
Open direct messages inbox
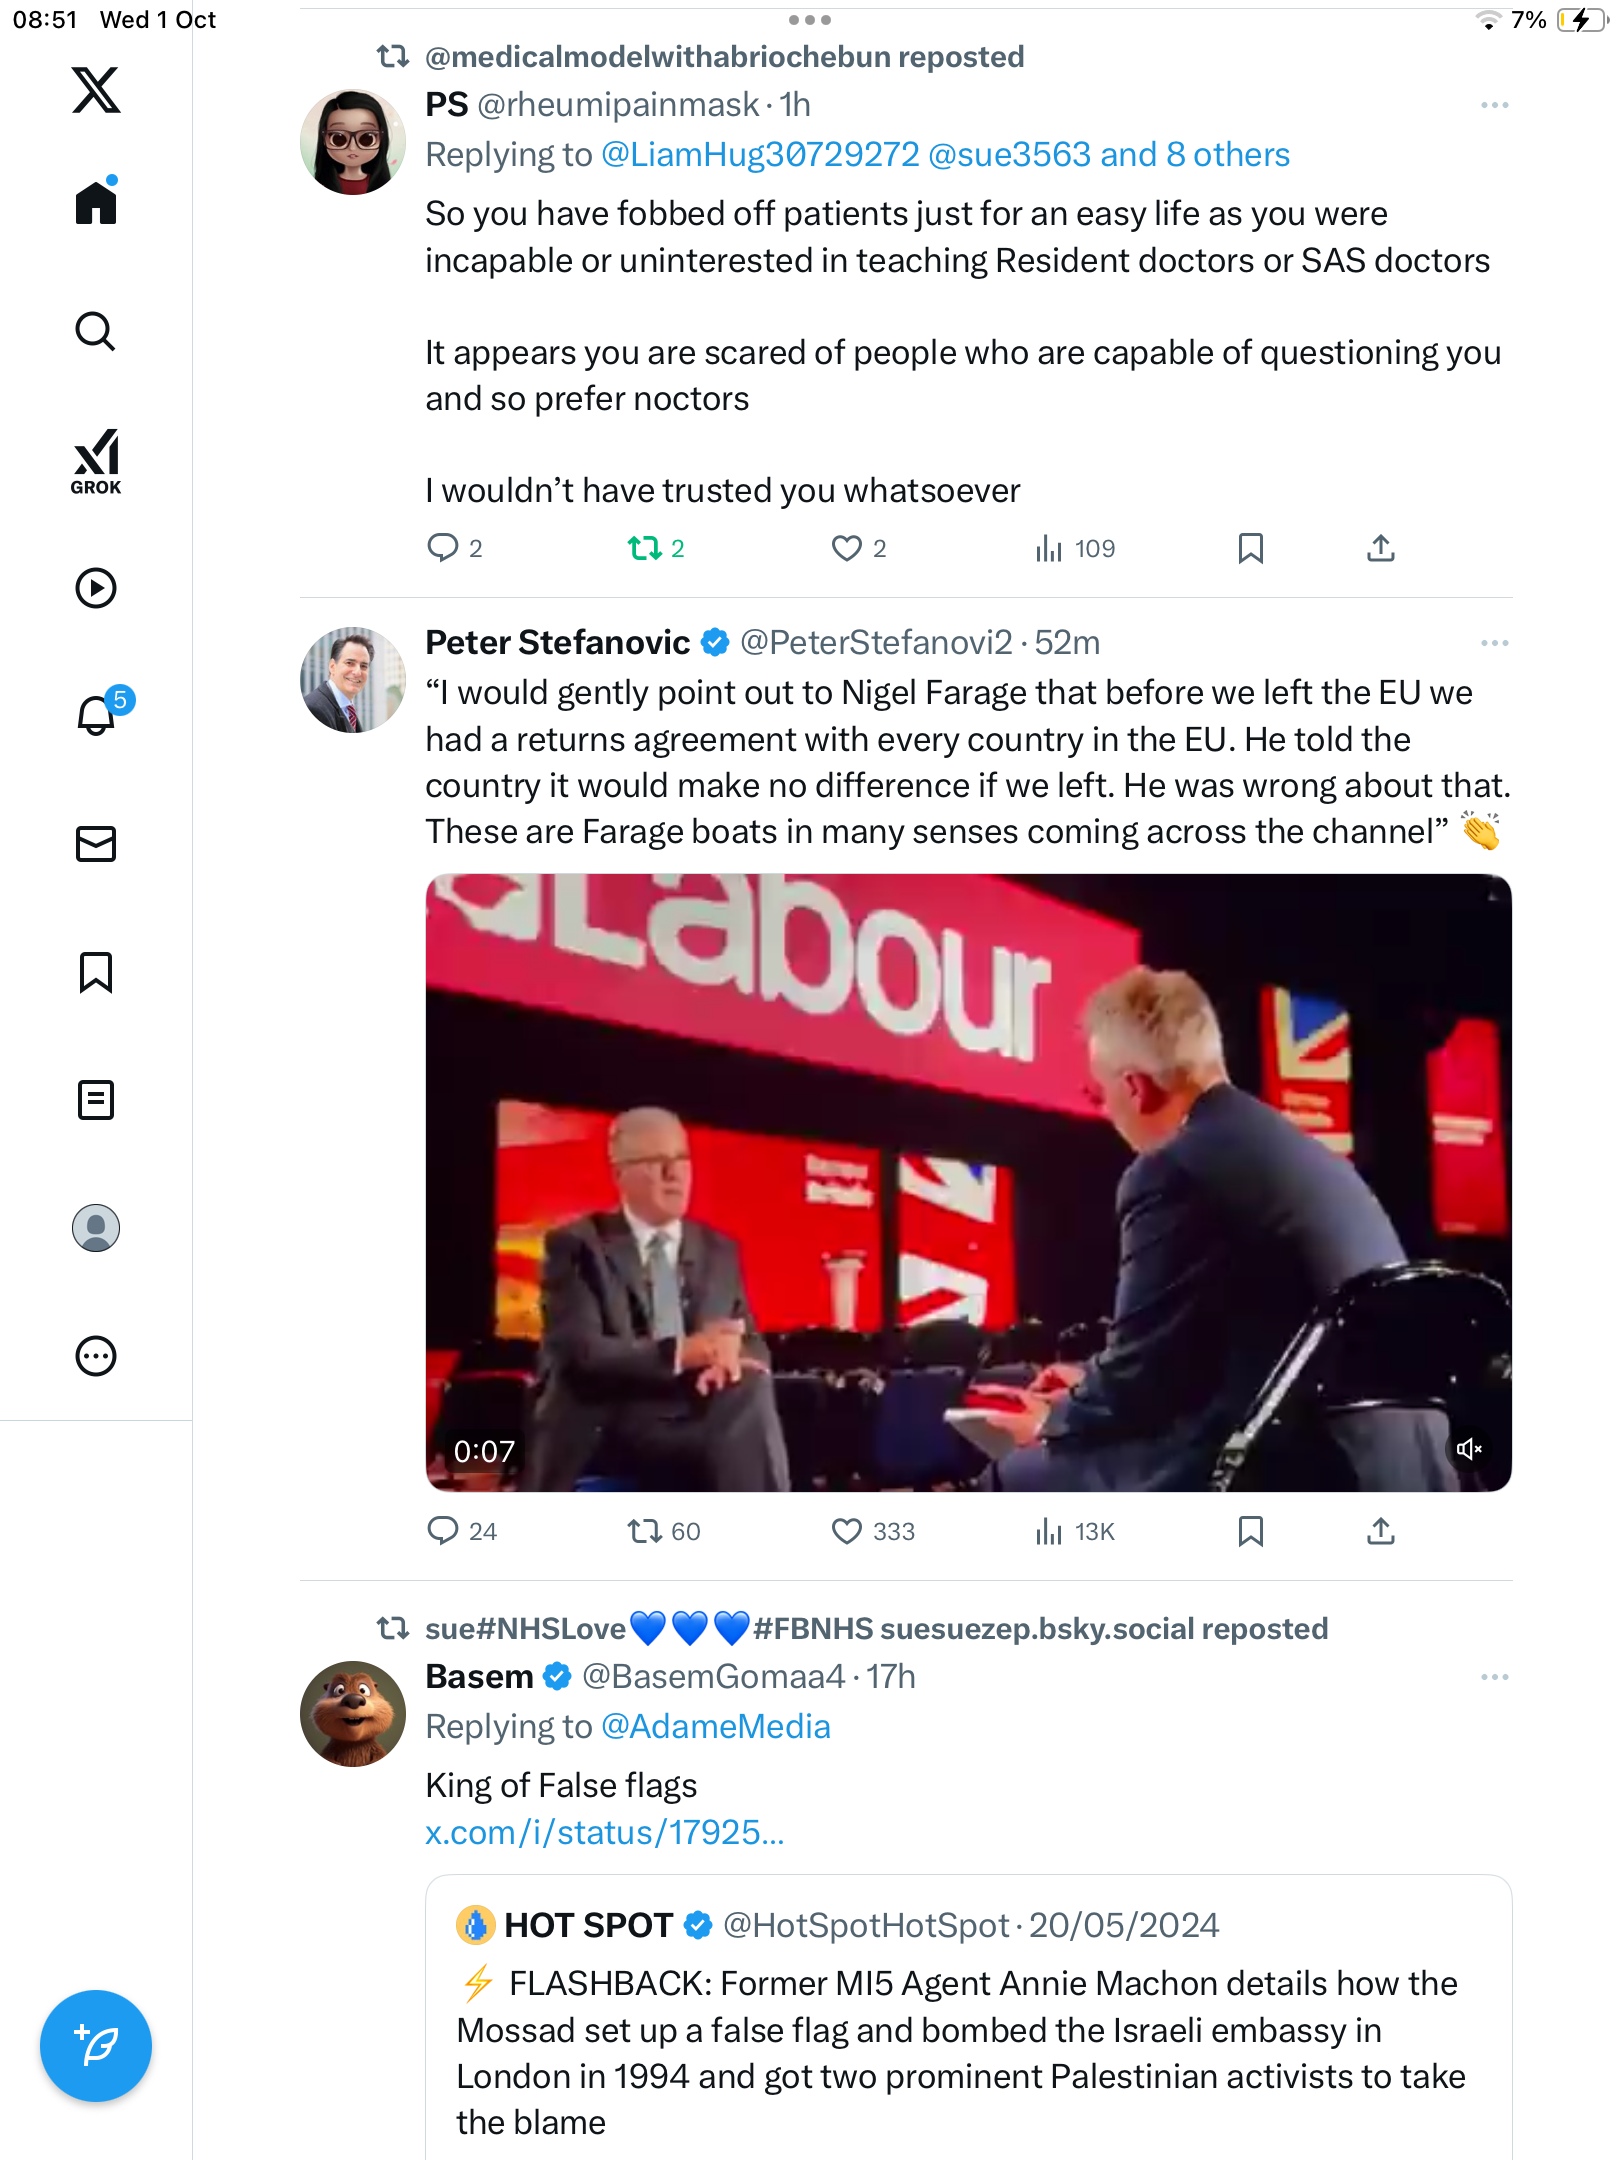pos(96,844)
